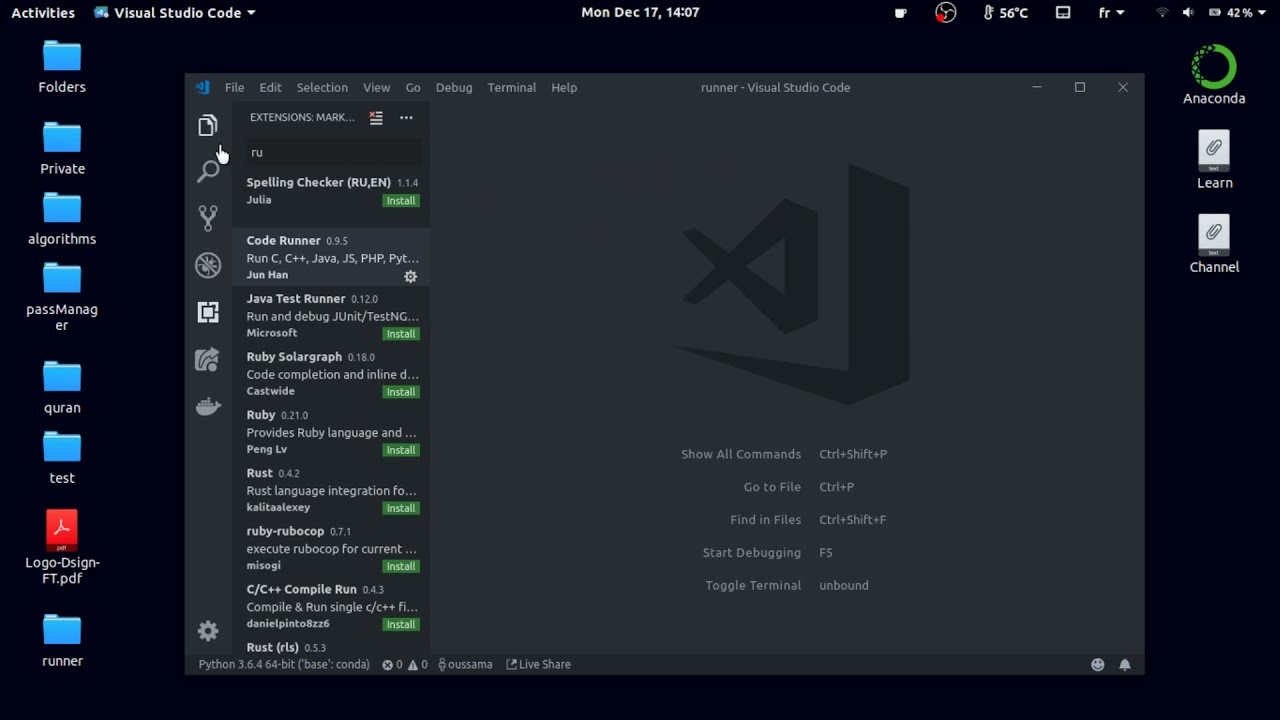Image resolution: width=1280 pixels, height=720 pixels.
Task: Click the feedback smiley in status bar
Action: [x=1098, y=664]
